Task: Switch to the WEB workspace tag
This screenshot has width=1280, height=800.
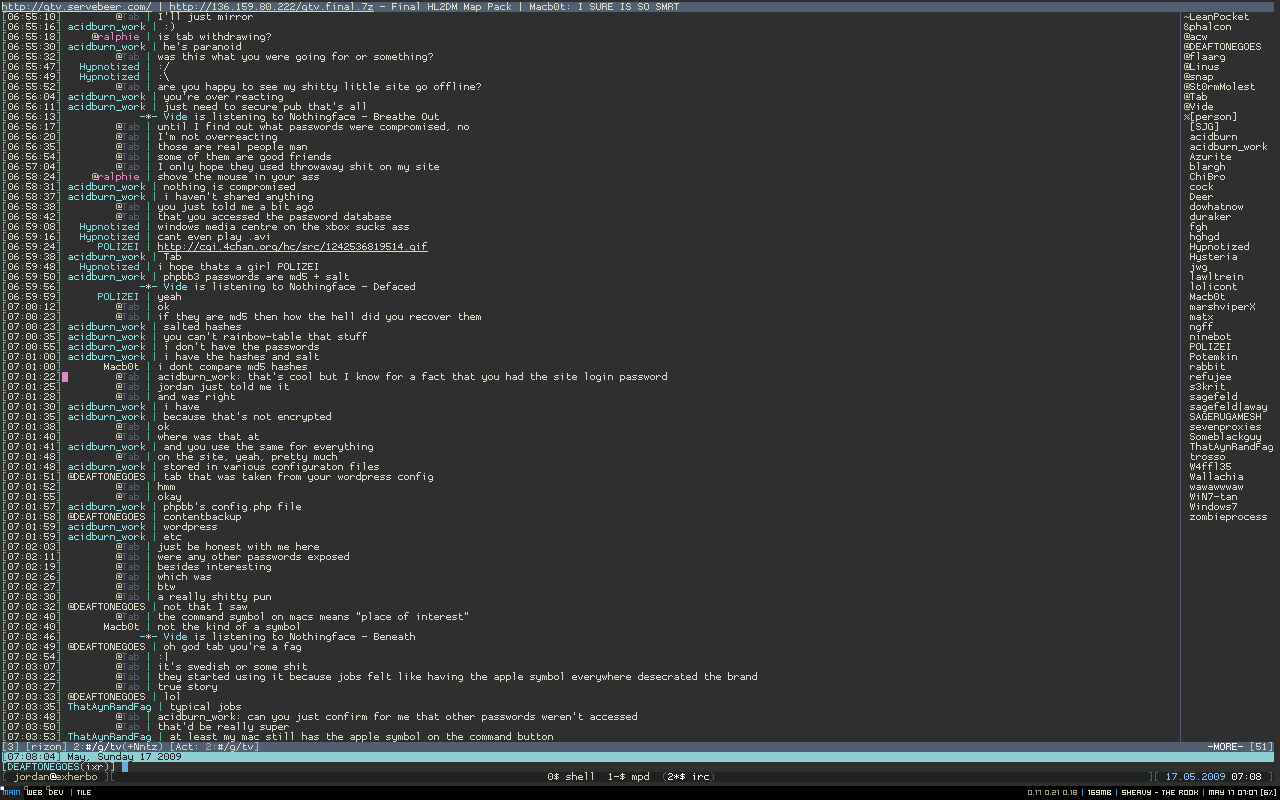Action: click(x=34, y=792)
